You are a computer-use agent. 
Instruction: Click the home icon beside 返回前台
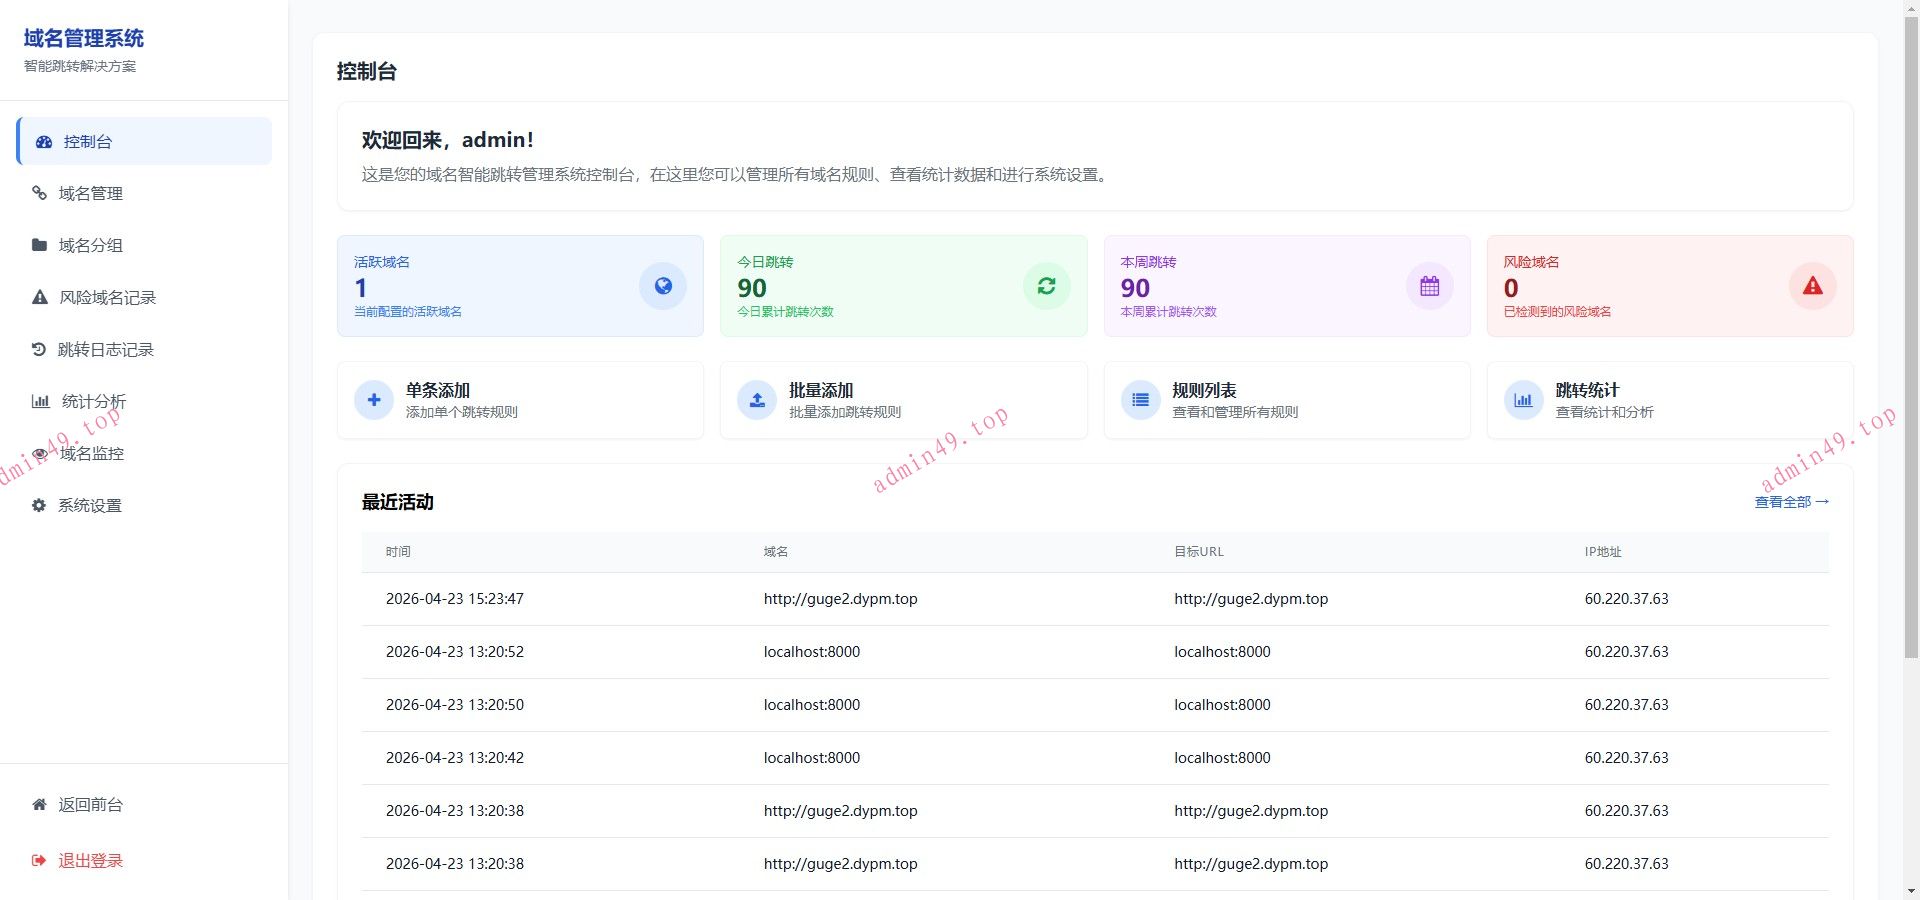coord(39,804)
